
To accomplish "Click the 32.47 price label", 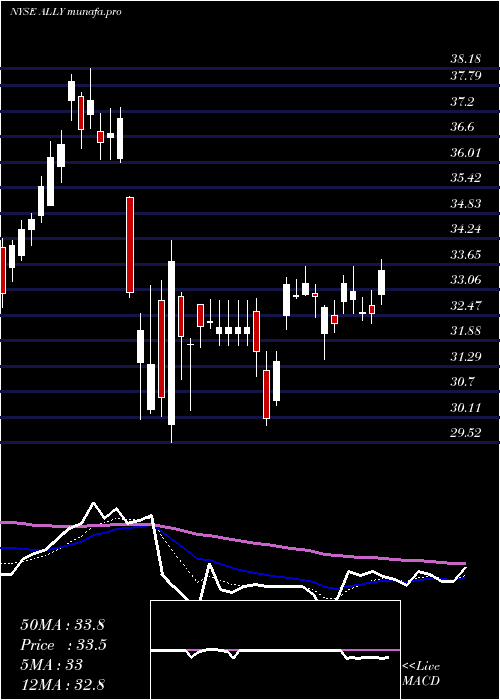I will 465,306.
